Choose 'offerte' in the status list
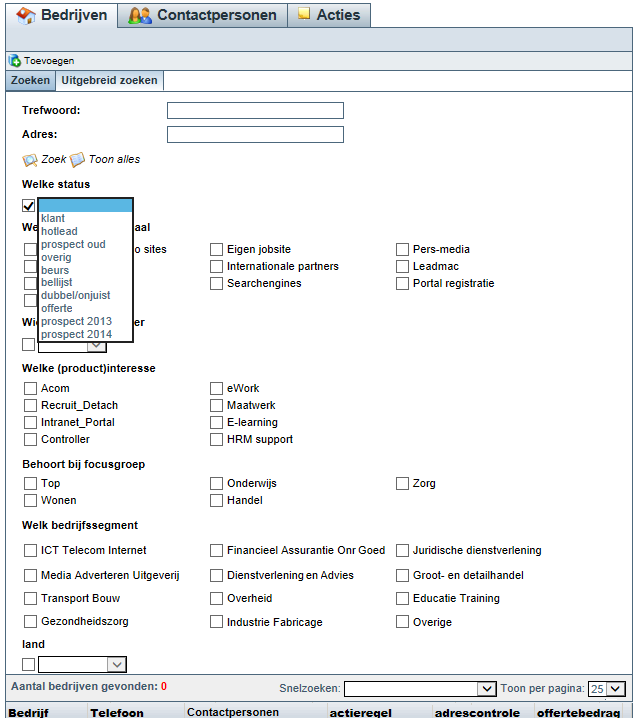 tap(86, 308)
